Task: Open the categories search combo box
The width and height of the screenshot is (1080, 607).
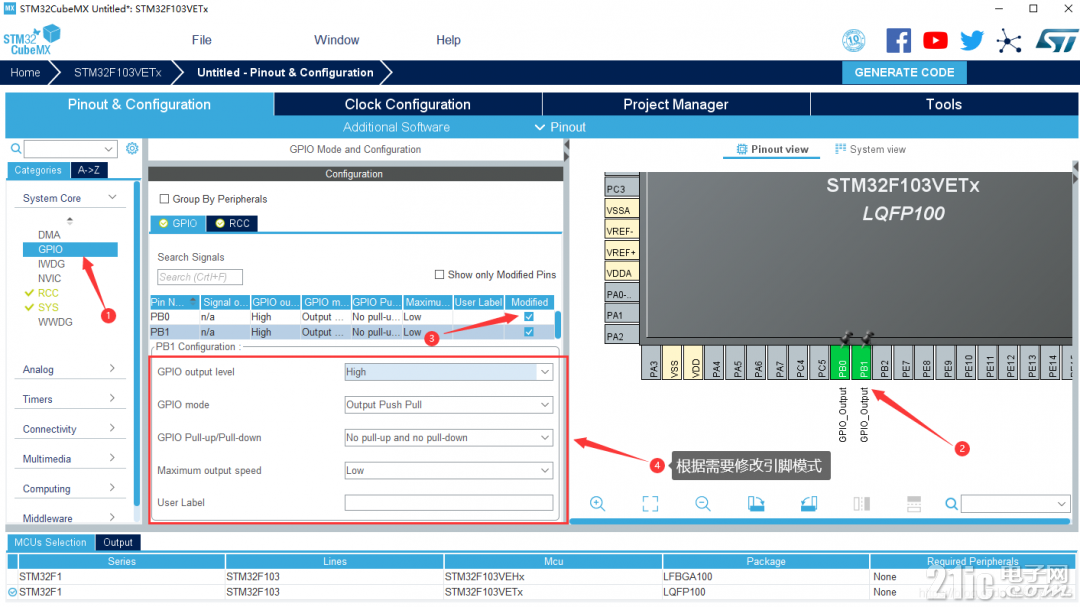Action: point(70,149)
